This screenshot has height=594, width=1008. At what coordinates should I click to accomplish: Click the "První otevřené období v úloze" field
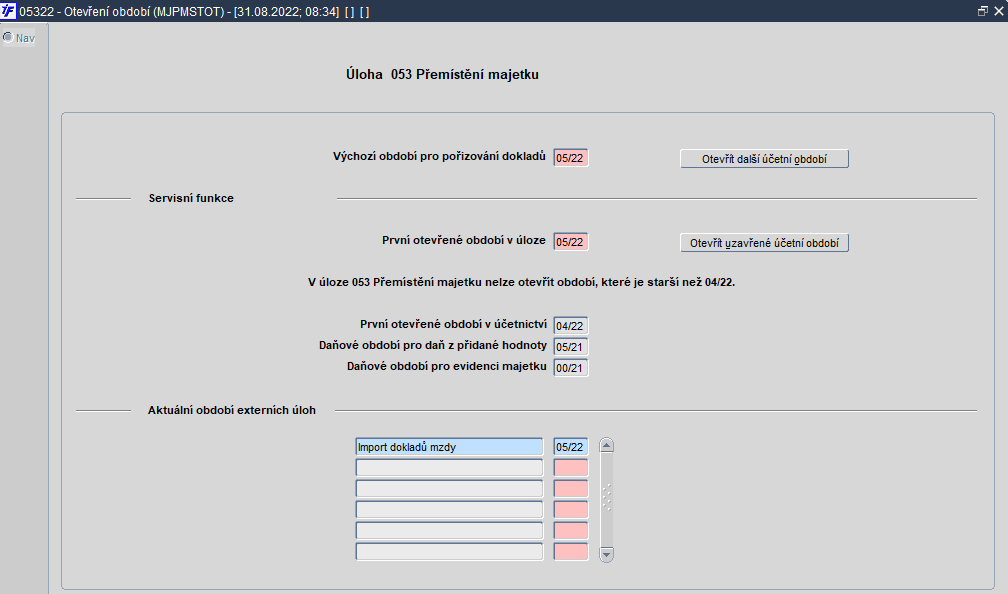pos(570,242)
